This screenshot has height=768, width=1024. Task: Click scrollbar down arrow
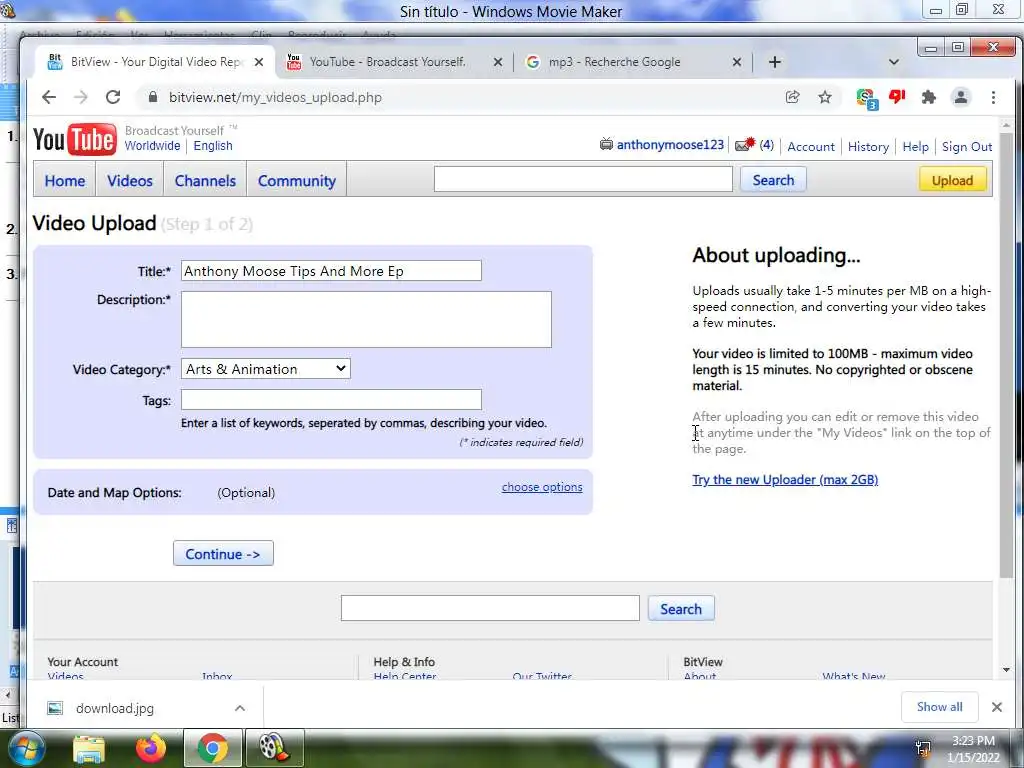[x=1006, y=670]
